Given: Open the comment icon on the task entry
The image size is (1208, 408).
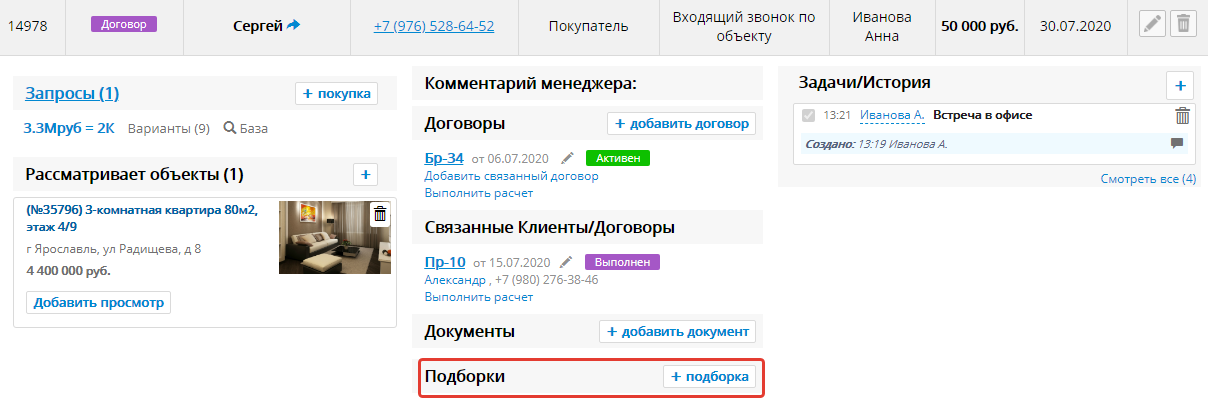Looking at the screenshot, I should tap(1176, 144).
